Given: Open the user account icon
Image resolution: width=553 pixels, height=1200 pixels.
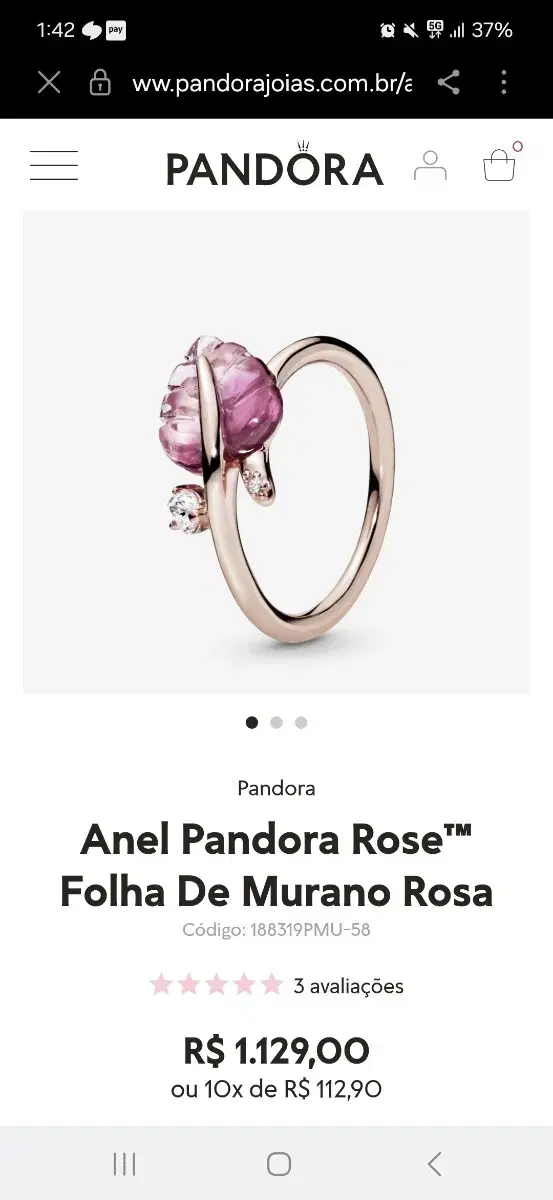Looking at the screenshot, I should click(430, 165).
